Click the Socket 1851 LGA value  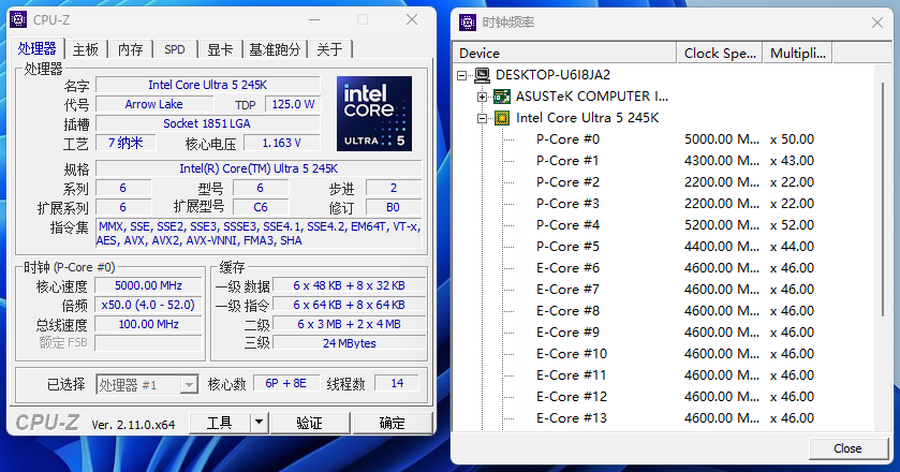tap(208, 123)
